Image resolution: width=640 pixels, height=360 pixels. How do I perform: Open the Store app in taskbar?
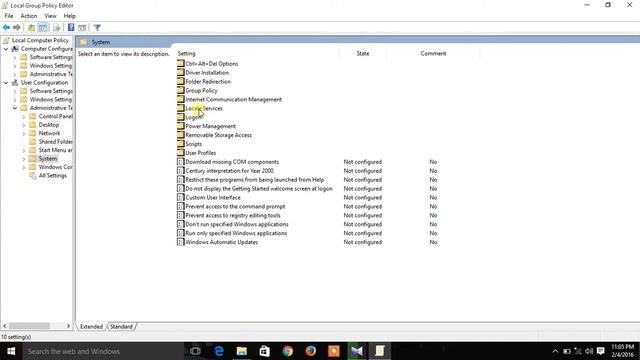tap(264, 351)
